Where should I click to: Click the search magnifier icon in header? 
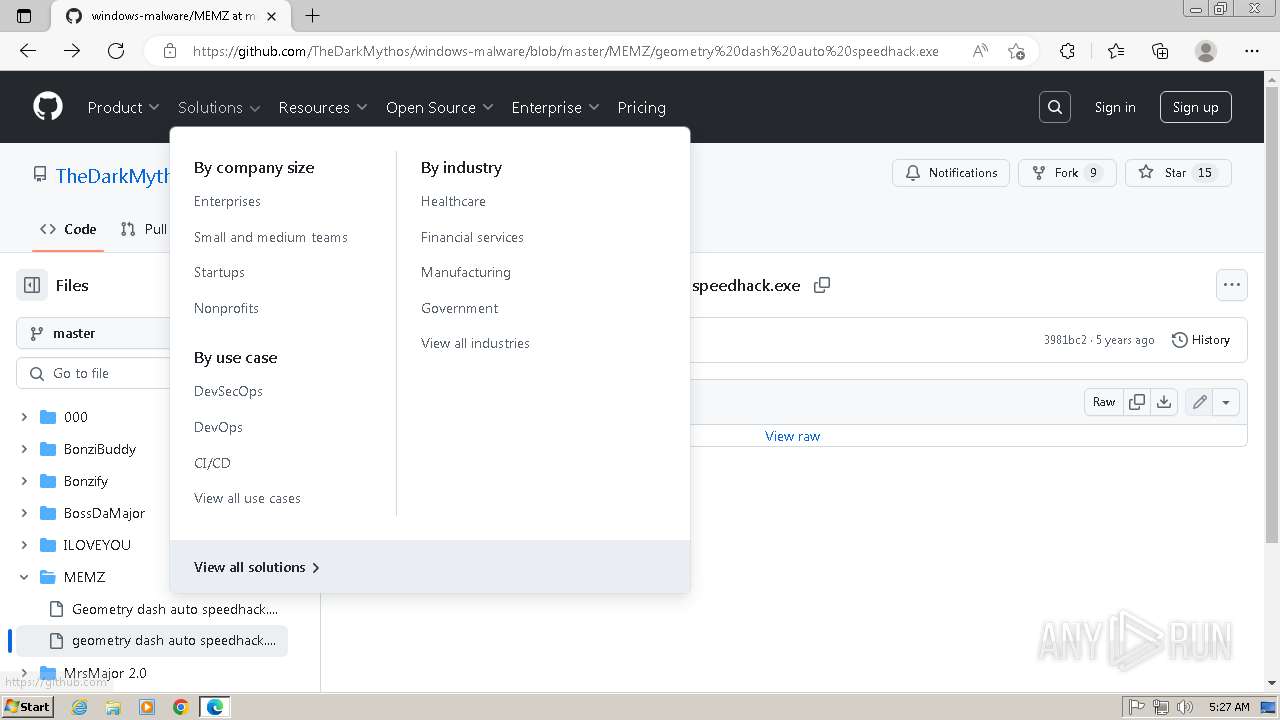(x=1055, y=107)
